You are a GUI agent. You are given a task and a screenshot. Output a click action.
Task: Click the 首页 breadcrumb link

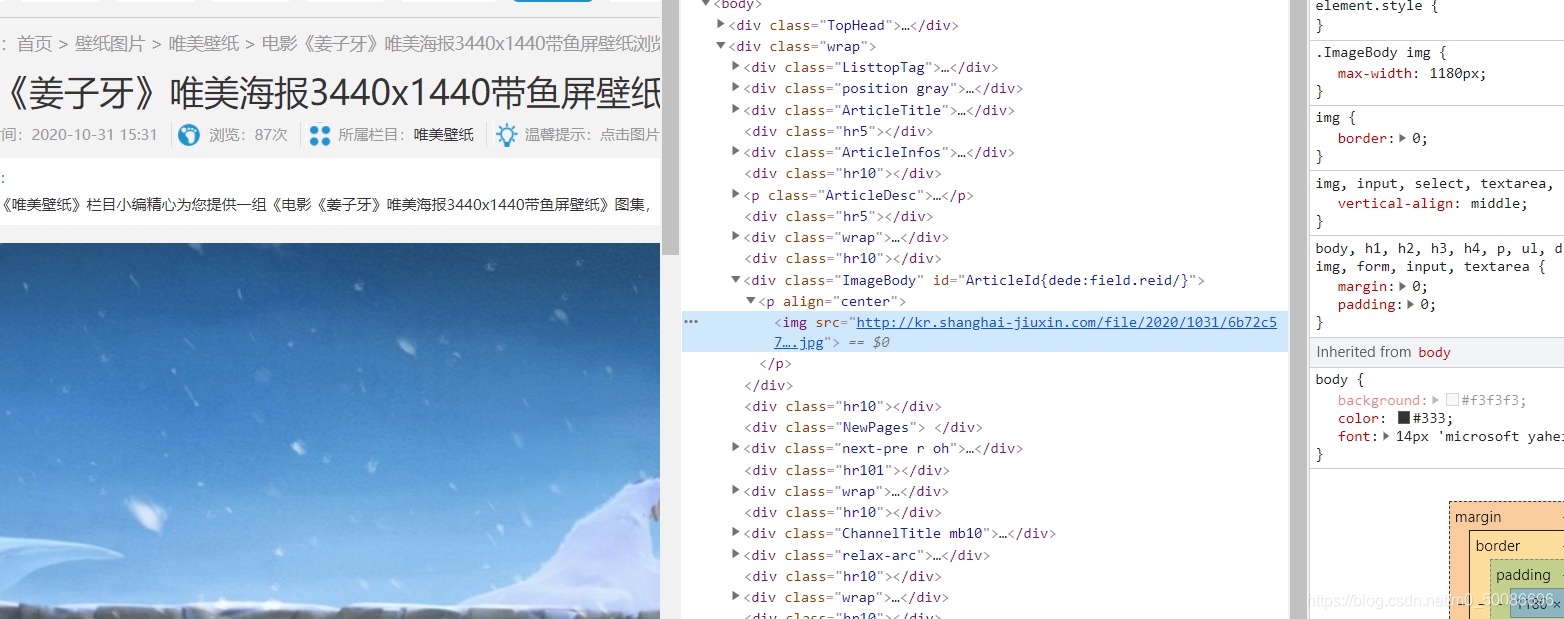click(x=34, y=44)
